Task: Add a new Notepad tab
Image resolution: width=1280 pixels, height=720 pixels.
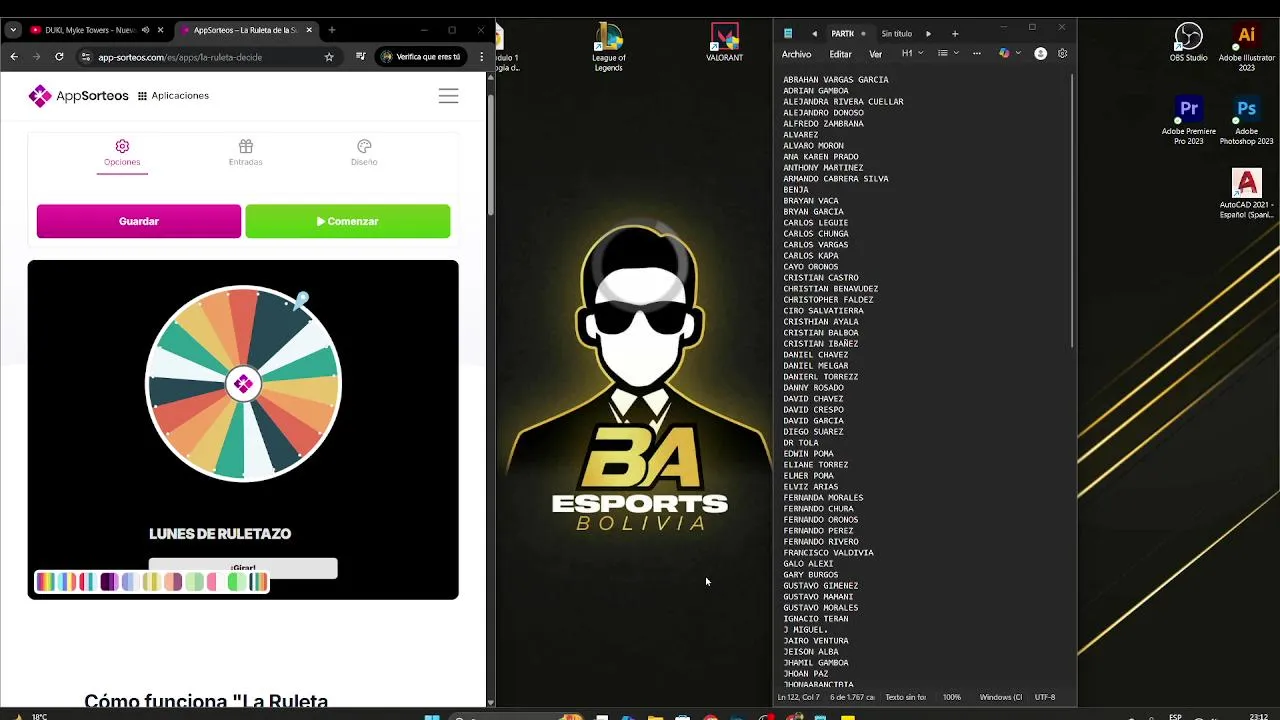Action: (955, 34)
